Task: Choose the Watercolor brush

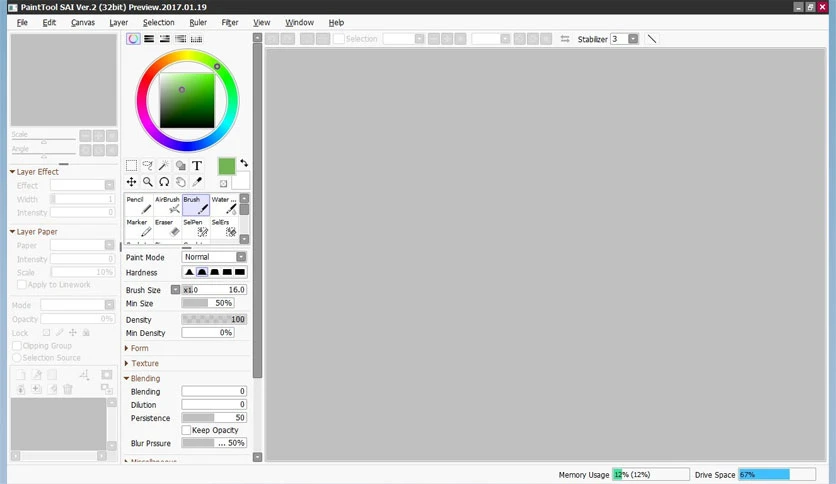Action: tap(224, 205)
